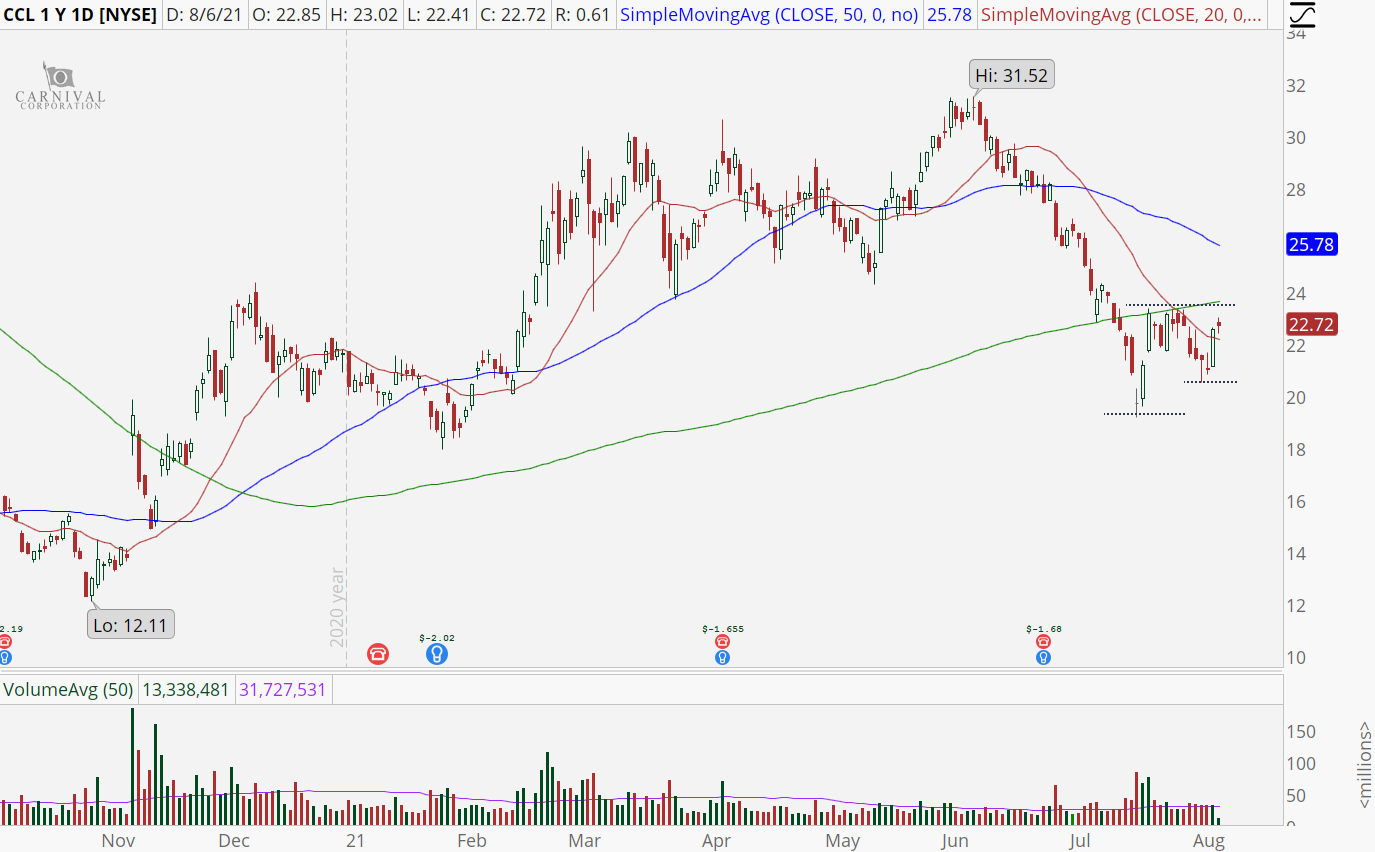Click the red SimpleMovingAvg (CLOSE, 20, 0,... label

pyautogui.click(x=1120, y=15)
